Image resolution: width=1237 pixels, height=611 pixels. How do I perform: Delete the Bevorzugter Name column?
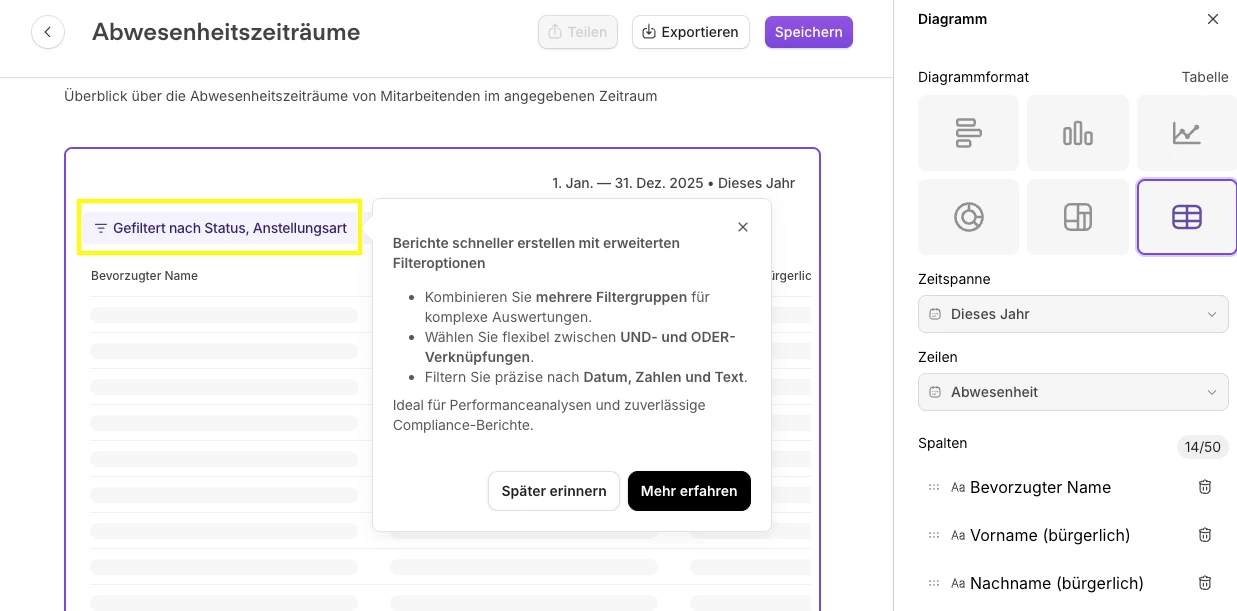1205,487
